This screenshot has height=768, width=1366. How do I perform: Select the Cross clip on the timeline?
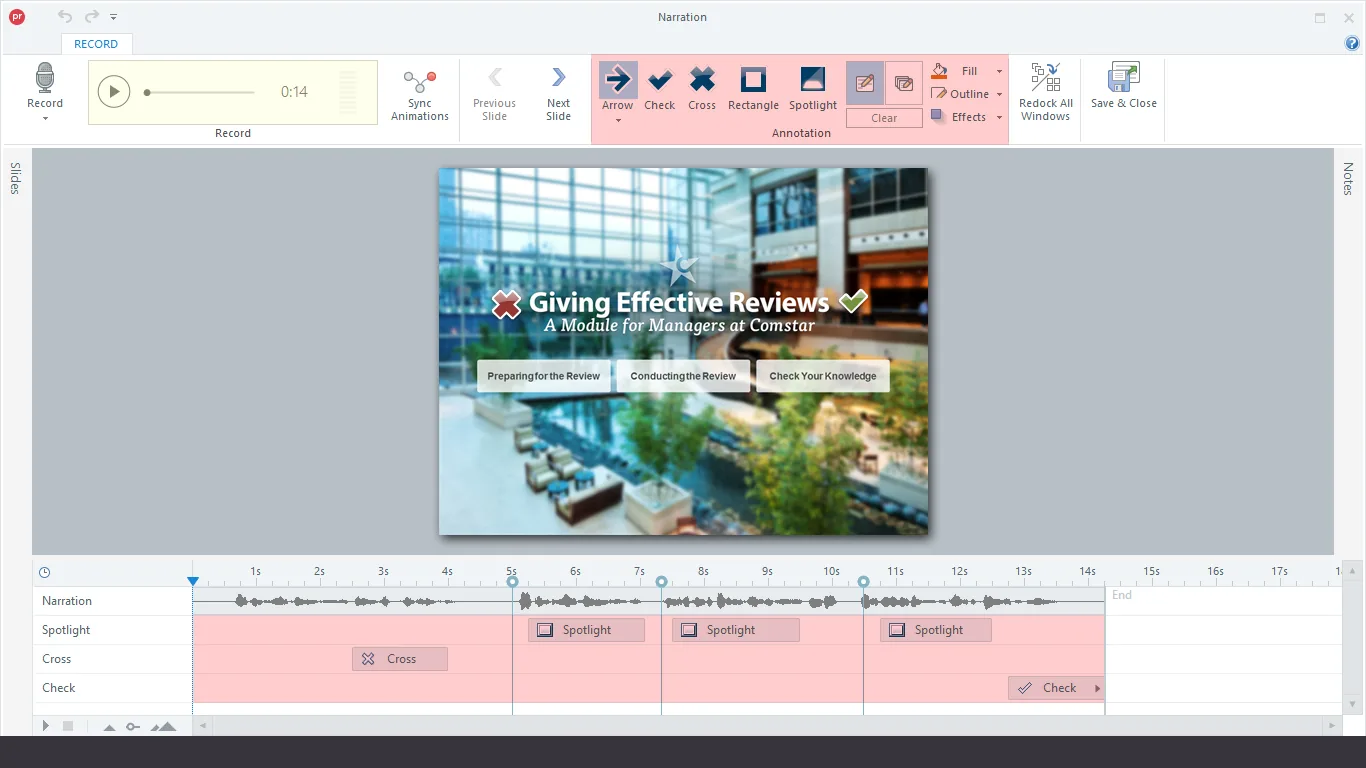pos(400,659)
